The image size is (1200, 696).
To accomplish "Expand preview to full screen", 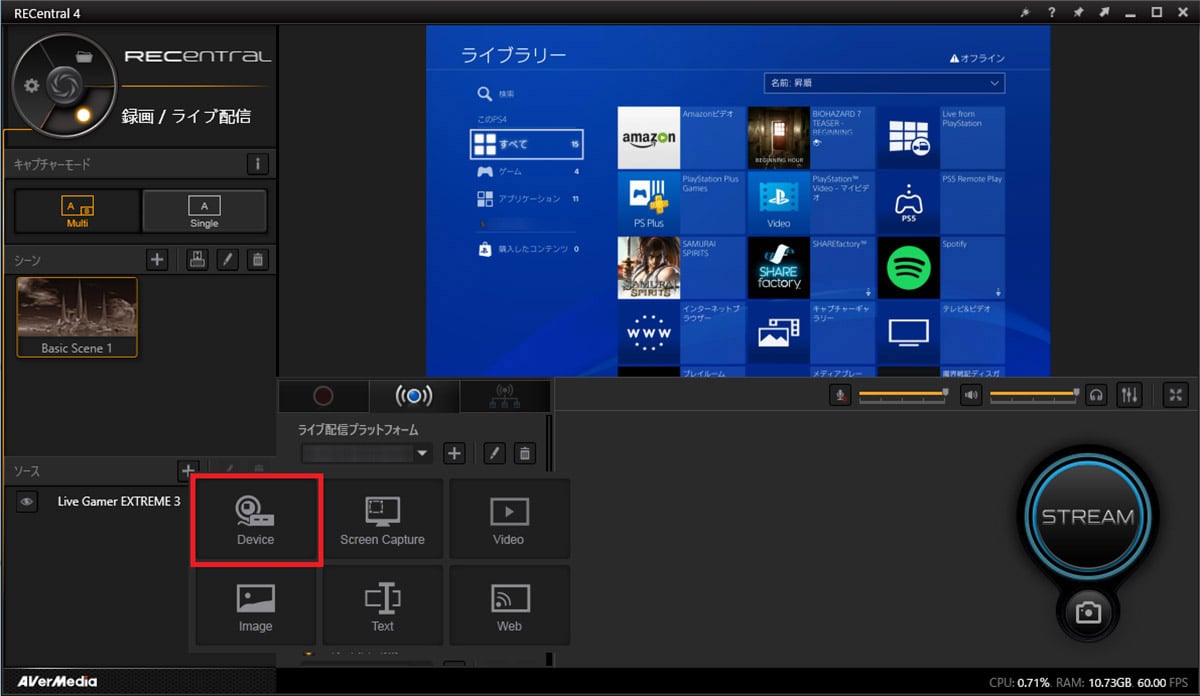I will [x=1175, y=395].
